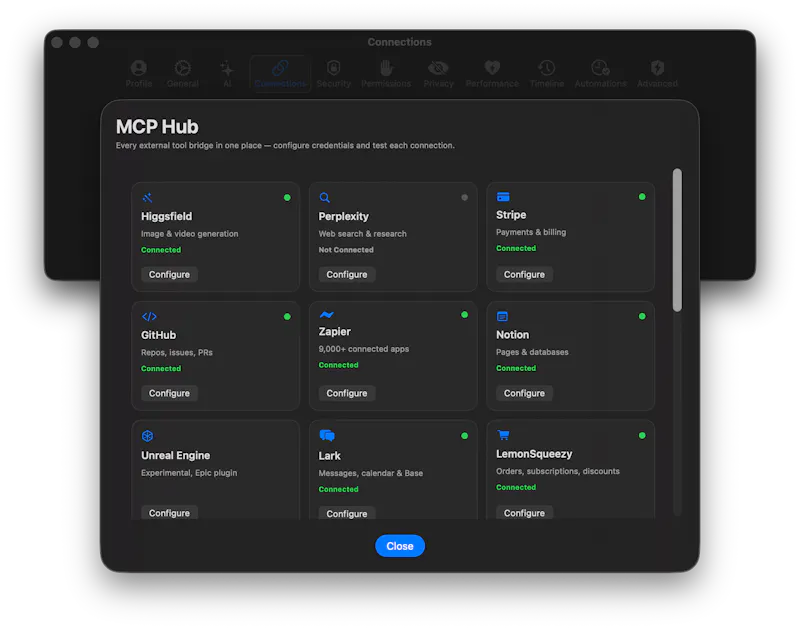This screenshot has height=631, width=800.
Task: Click the Lark chat bubbles icon
Action: [327, 435]
